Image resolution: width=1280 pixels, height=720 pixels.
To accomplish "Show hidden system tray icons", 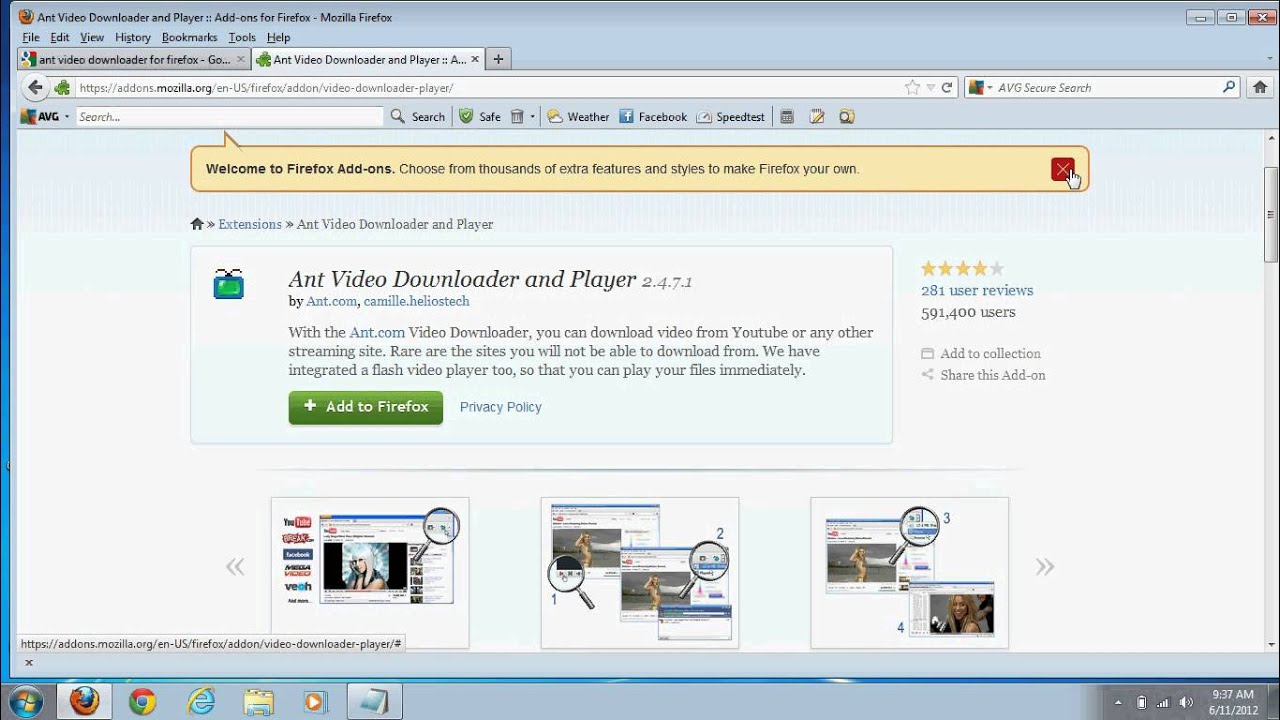I will point(1118,702).
